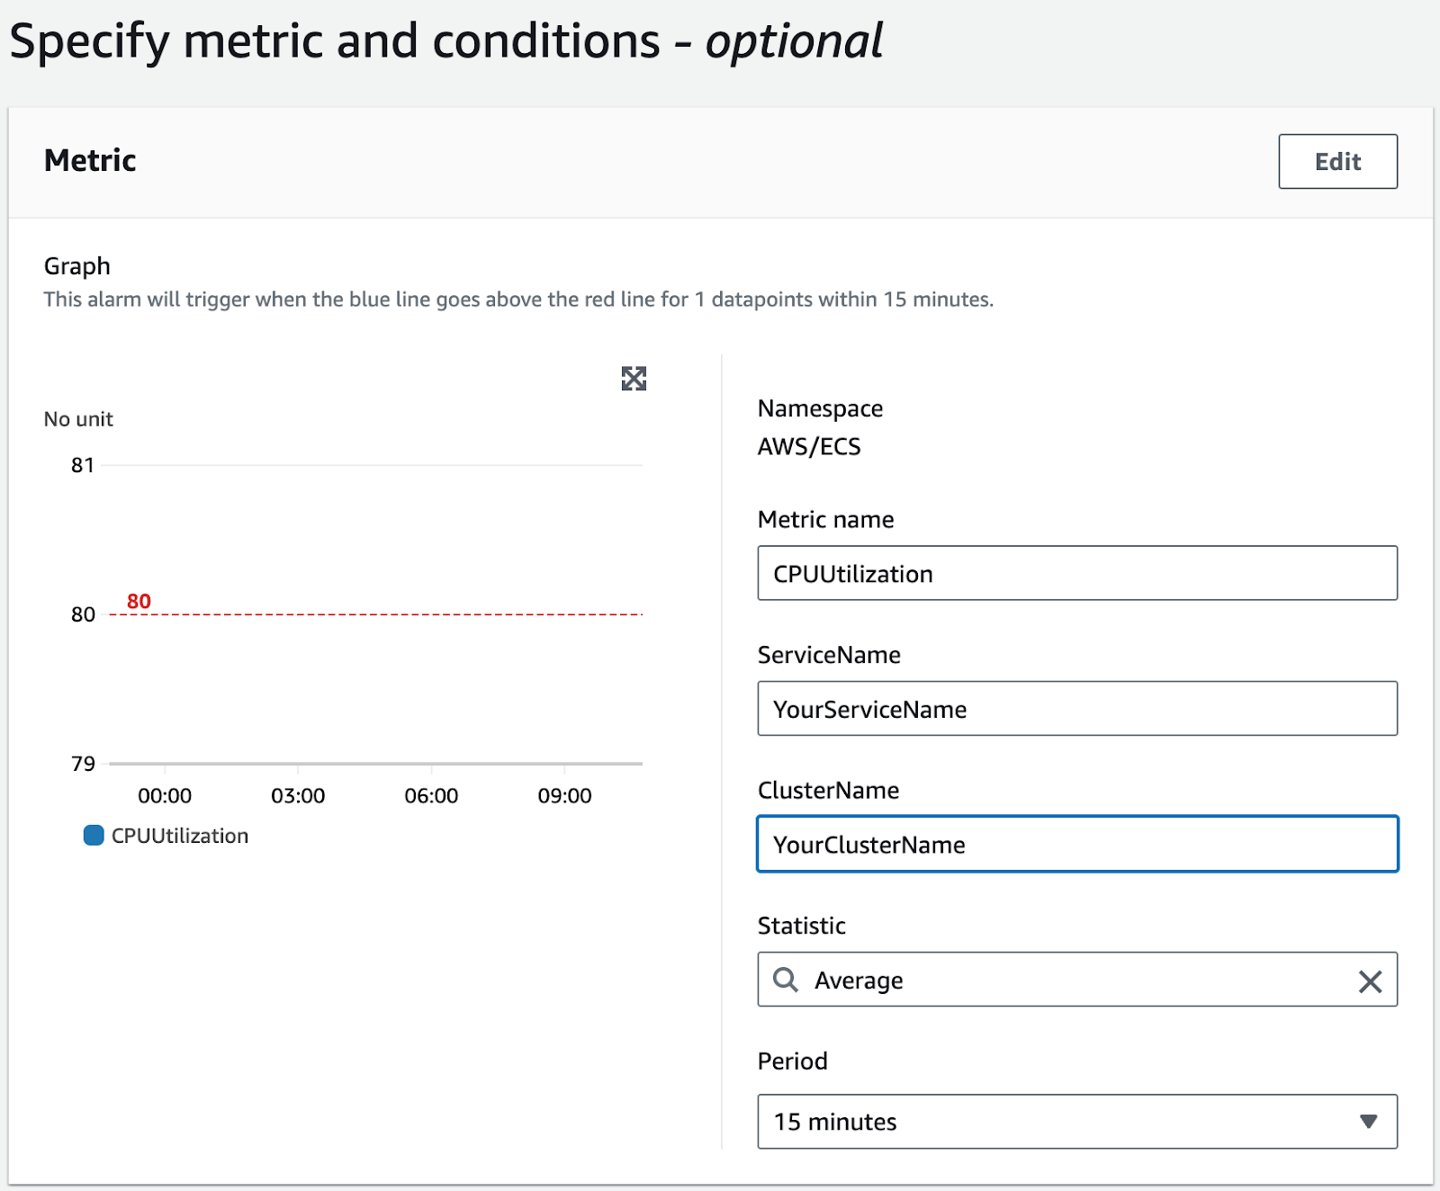
Task: Click the Period dropdown's triangle arrow
Action: (1369, 1122)
